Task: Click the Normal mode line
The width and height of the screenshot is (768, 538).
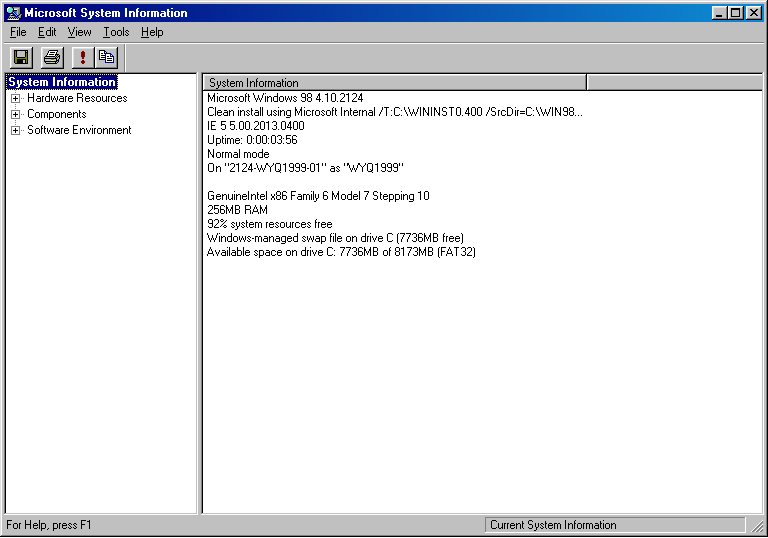Action: pos(238,154)
